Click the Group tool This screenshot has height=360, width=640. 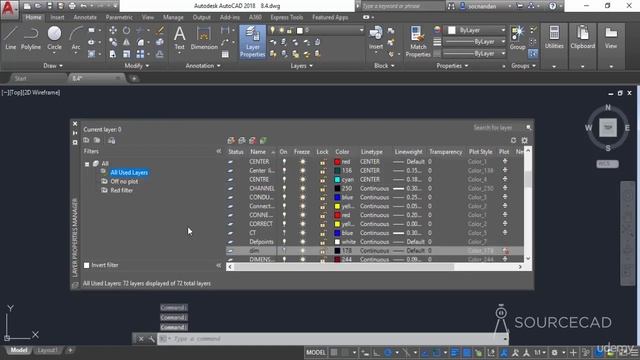(517, 38)
